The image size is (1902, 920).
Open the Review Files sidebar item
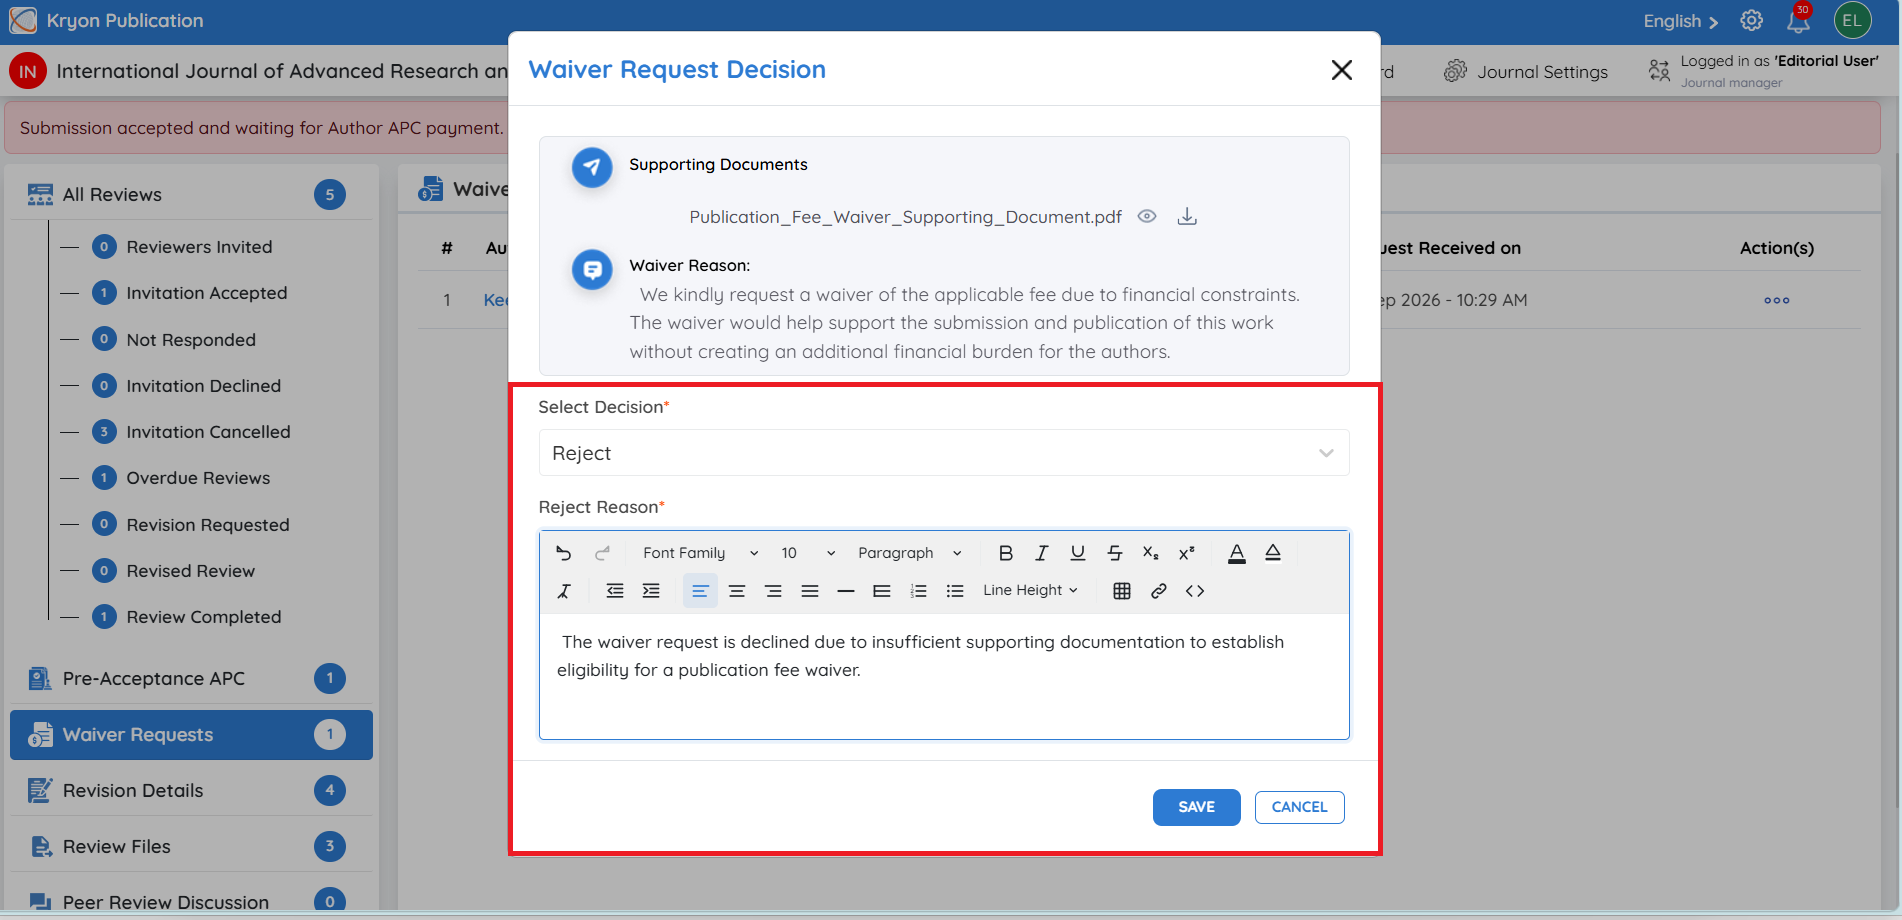click(191, 847)
